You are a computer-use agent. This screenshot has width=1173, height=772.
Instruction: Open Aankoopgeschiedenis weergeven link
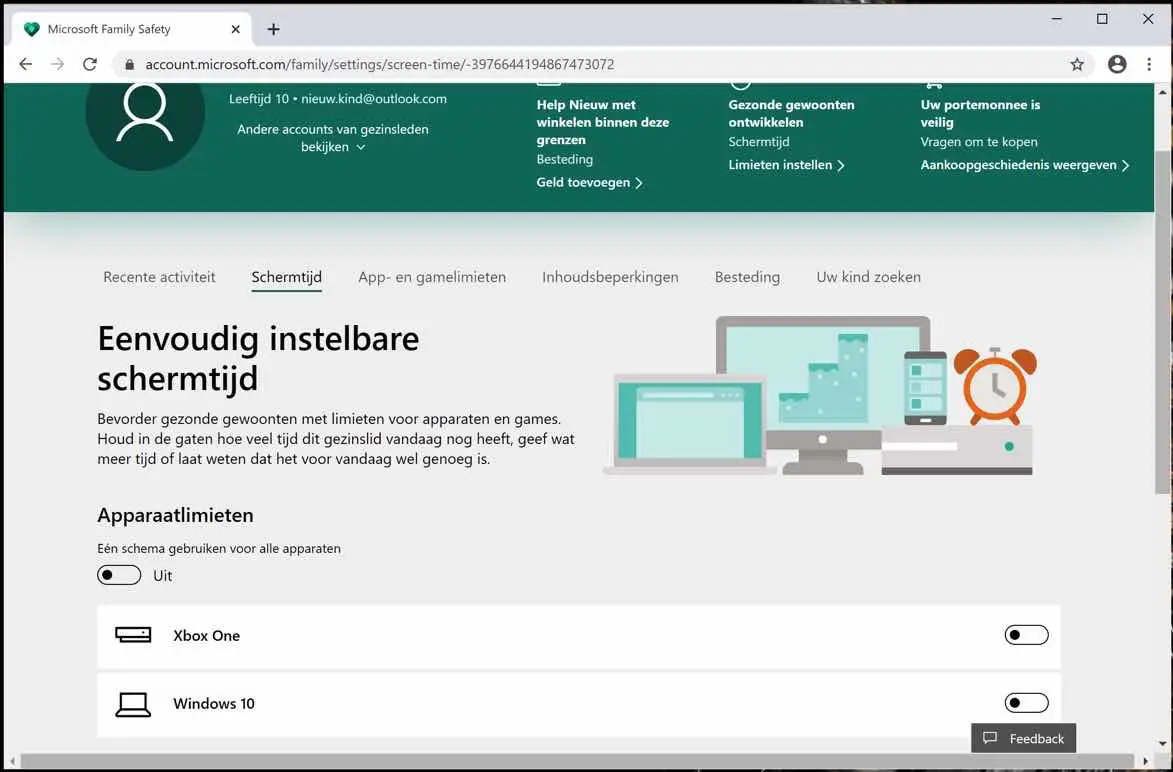point(1025,165)
